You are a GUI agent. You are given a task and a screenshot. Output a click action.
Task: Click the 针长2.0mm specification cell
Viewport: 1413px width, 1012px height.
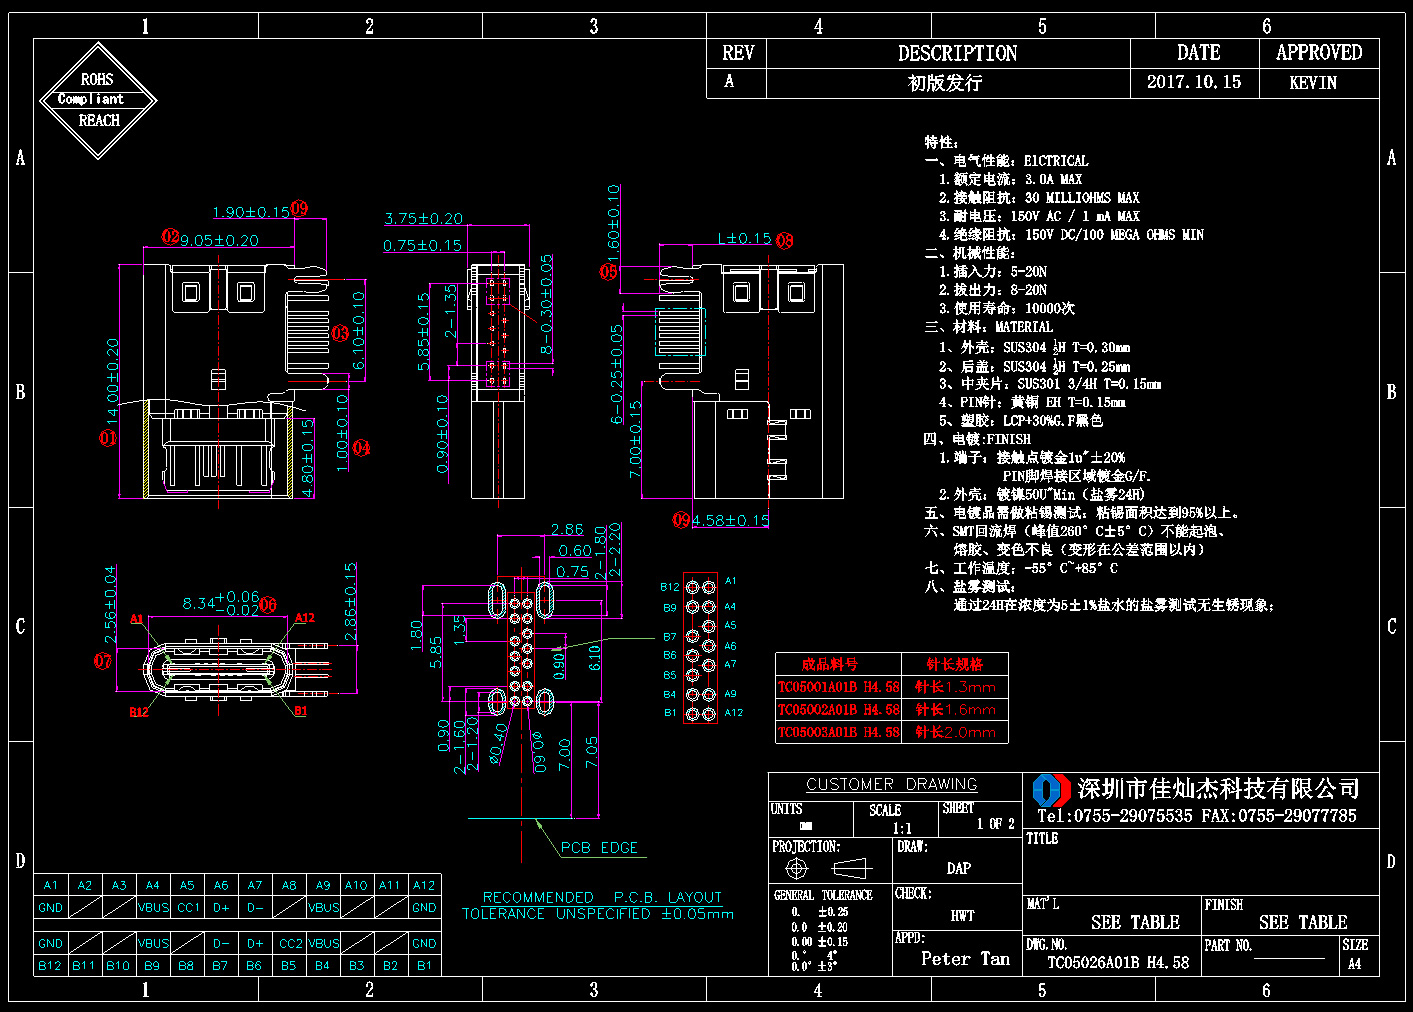[955, 732]
